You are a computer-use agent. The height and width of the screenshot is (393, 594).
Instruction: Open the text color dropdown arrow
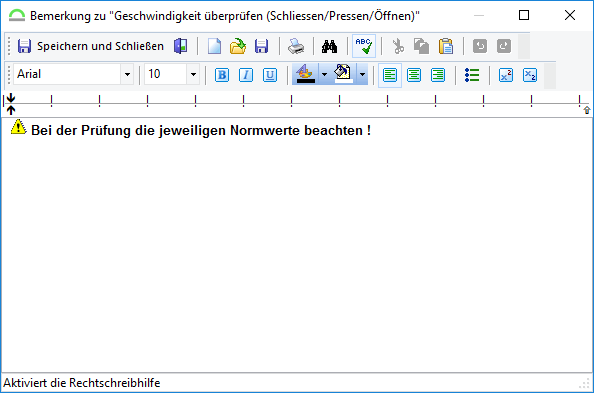pos(324,74)
